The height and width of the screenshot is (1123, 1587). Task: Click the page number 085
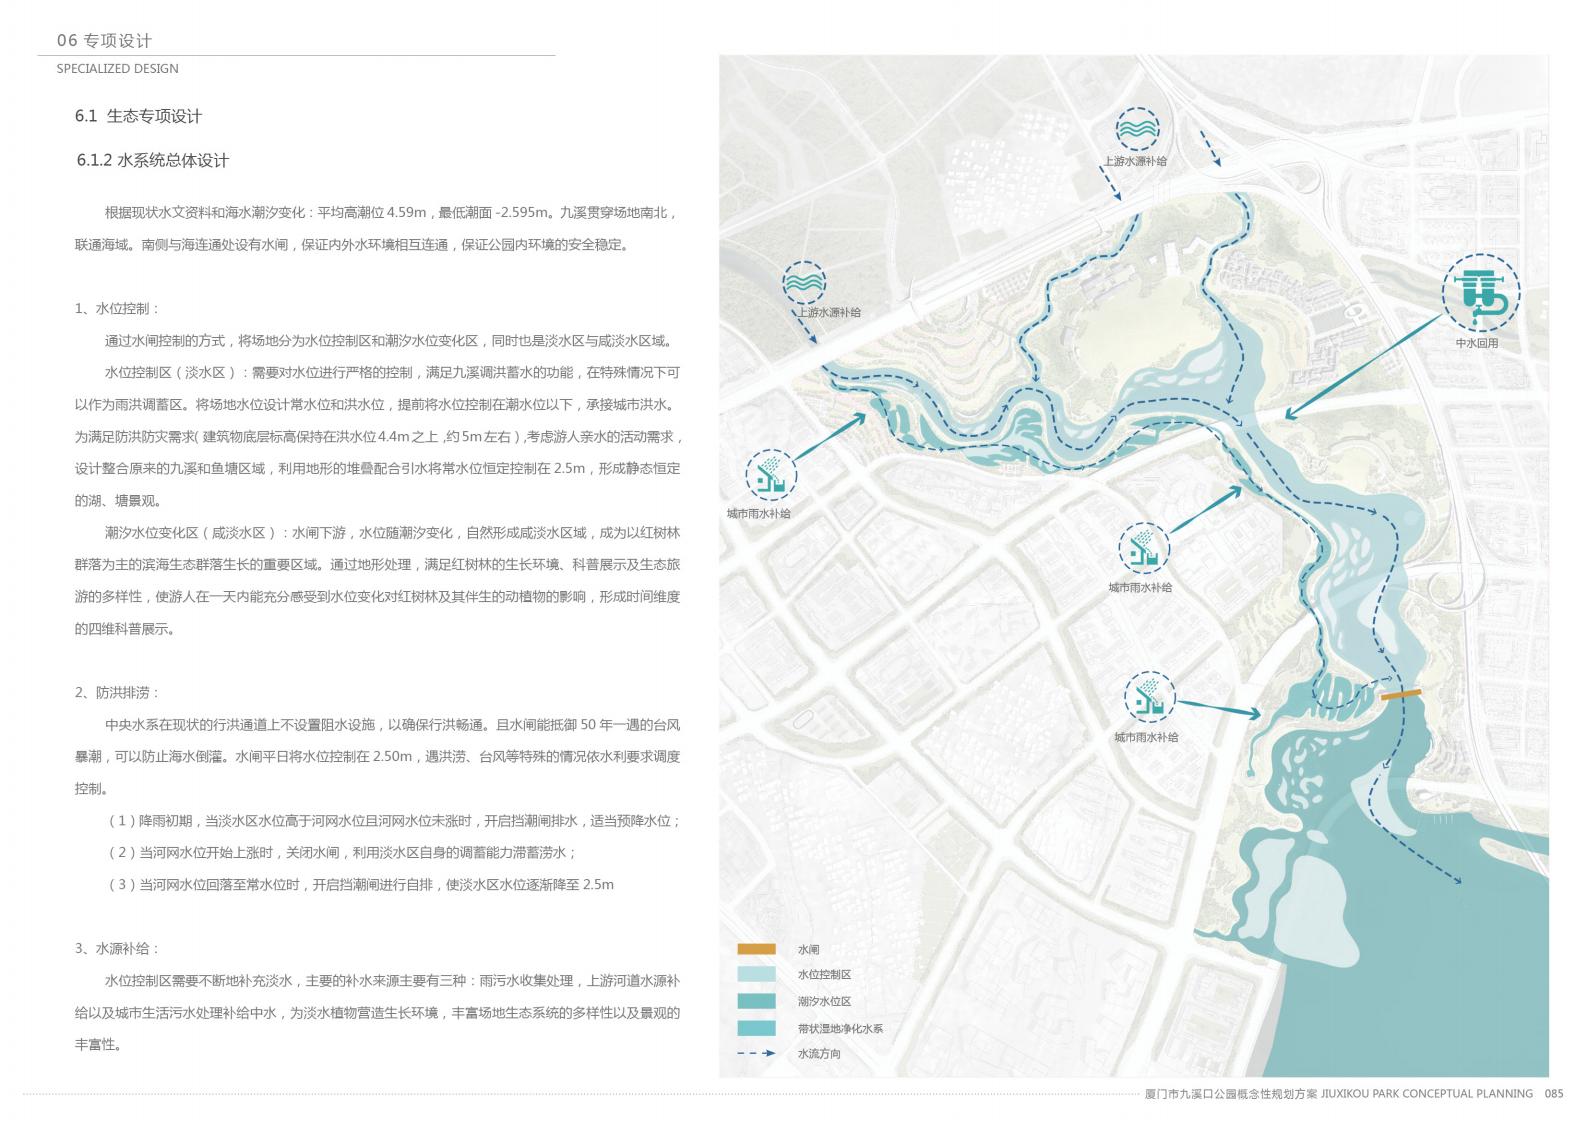tap(1554, 1094)
